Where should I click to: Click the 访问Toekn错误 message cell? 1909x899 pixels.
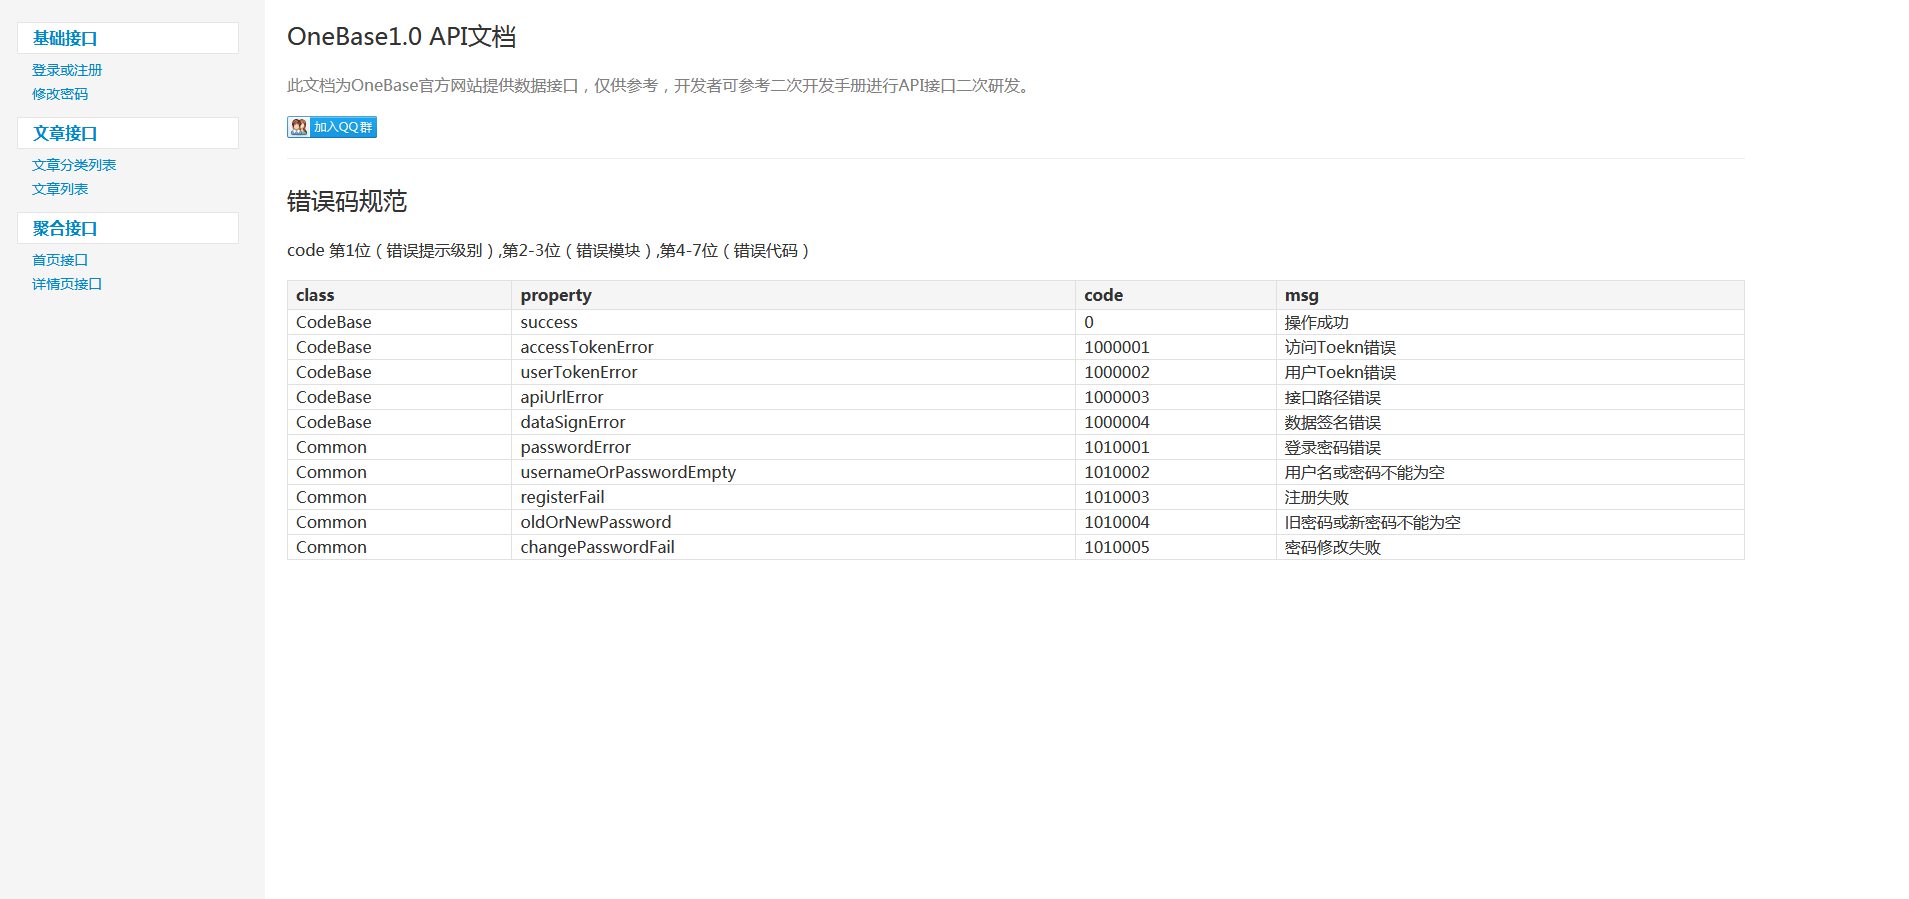point(1510,347)
